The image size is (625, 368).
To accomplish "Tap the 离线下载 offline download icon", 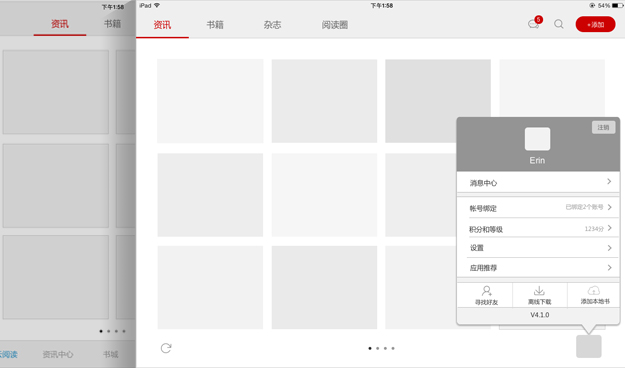I will (x=539, y=291).
